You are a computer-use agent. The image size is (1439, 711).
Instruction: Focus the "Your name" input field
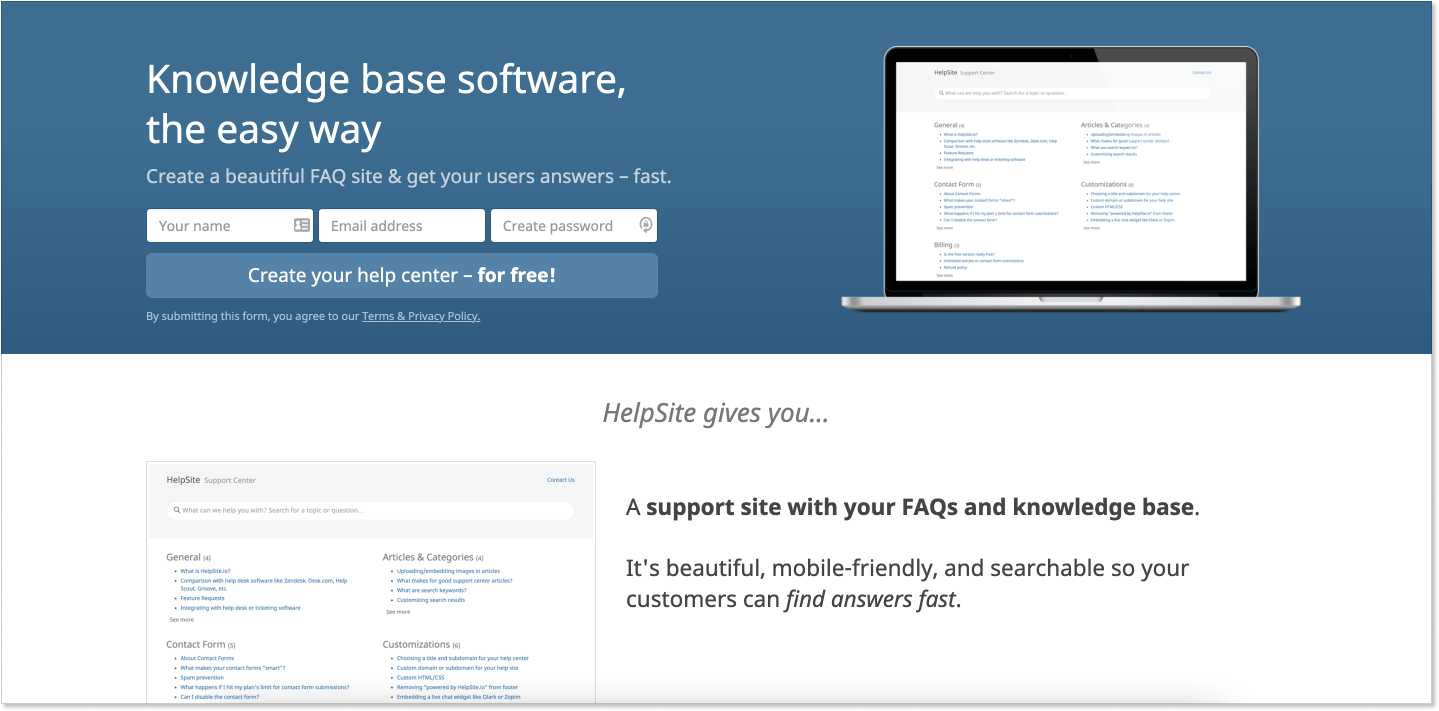pos(230,226)
